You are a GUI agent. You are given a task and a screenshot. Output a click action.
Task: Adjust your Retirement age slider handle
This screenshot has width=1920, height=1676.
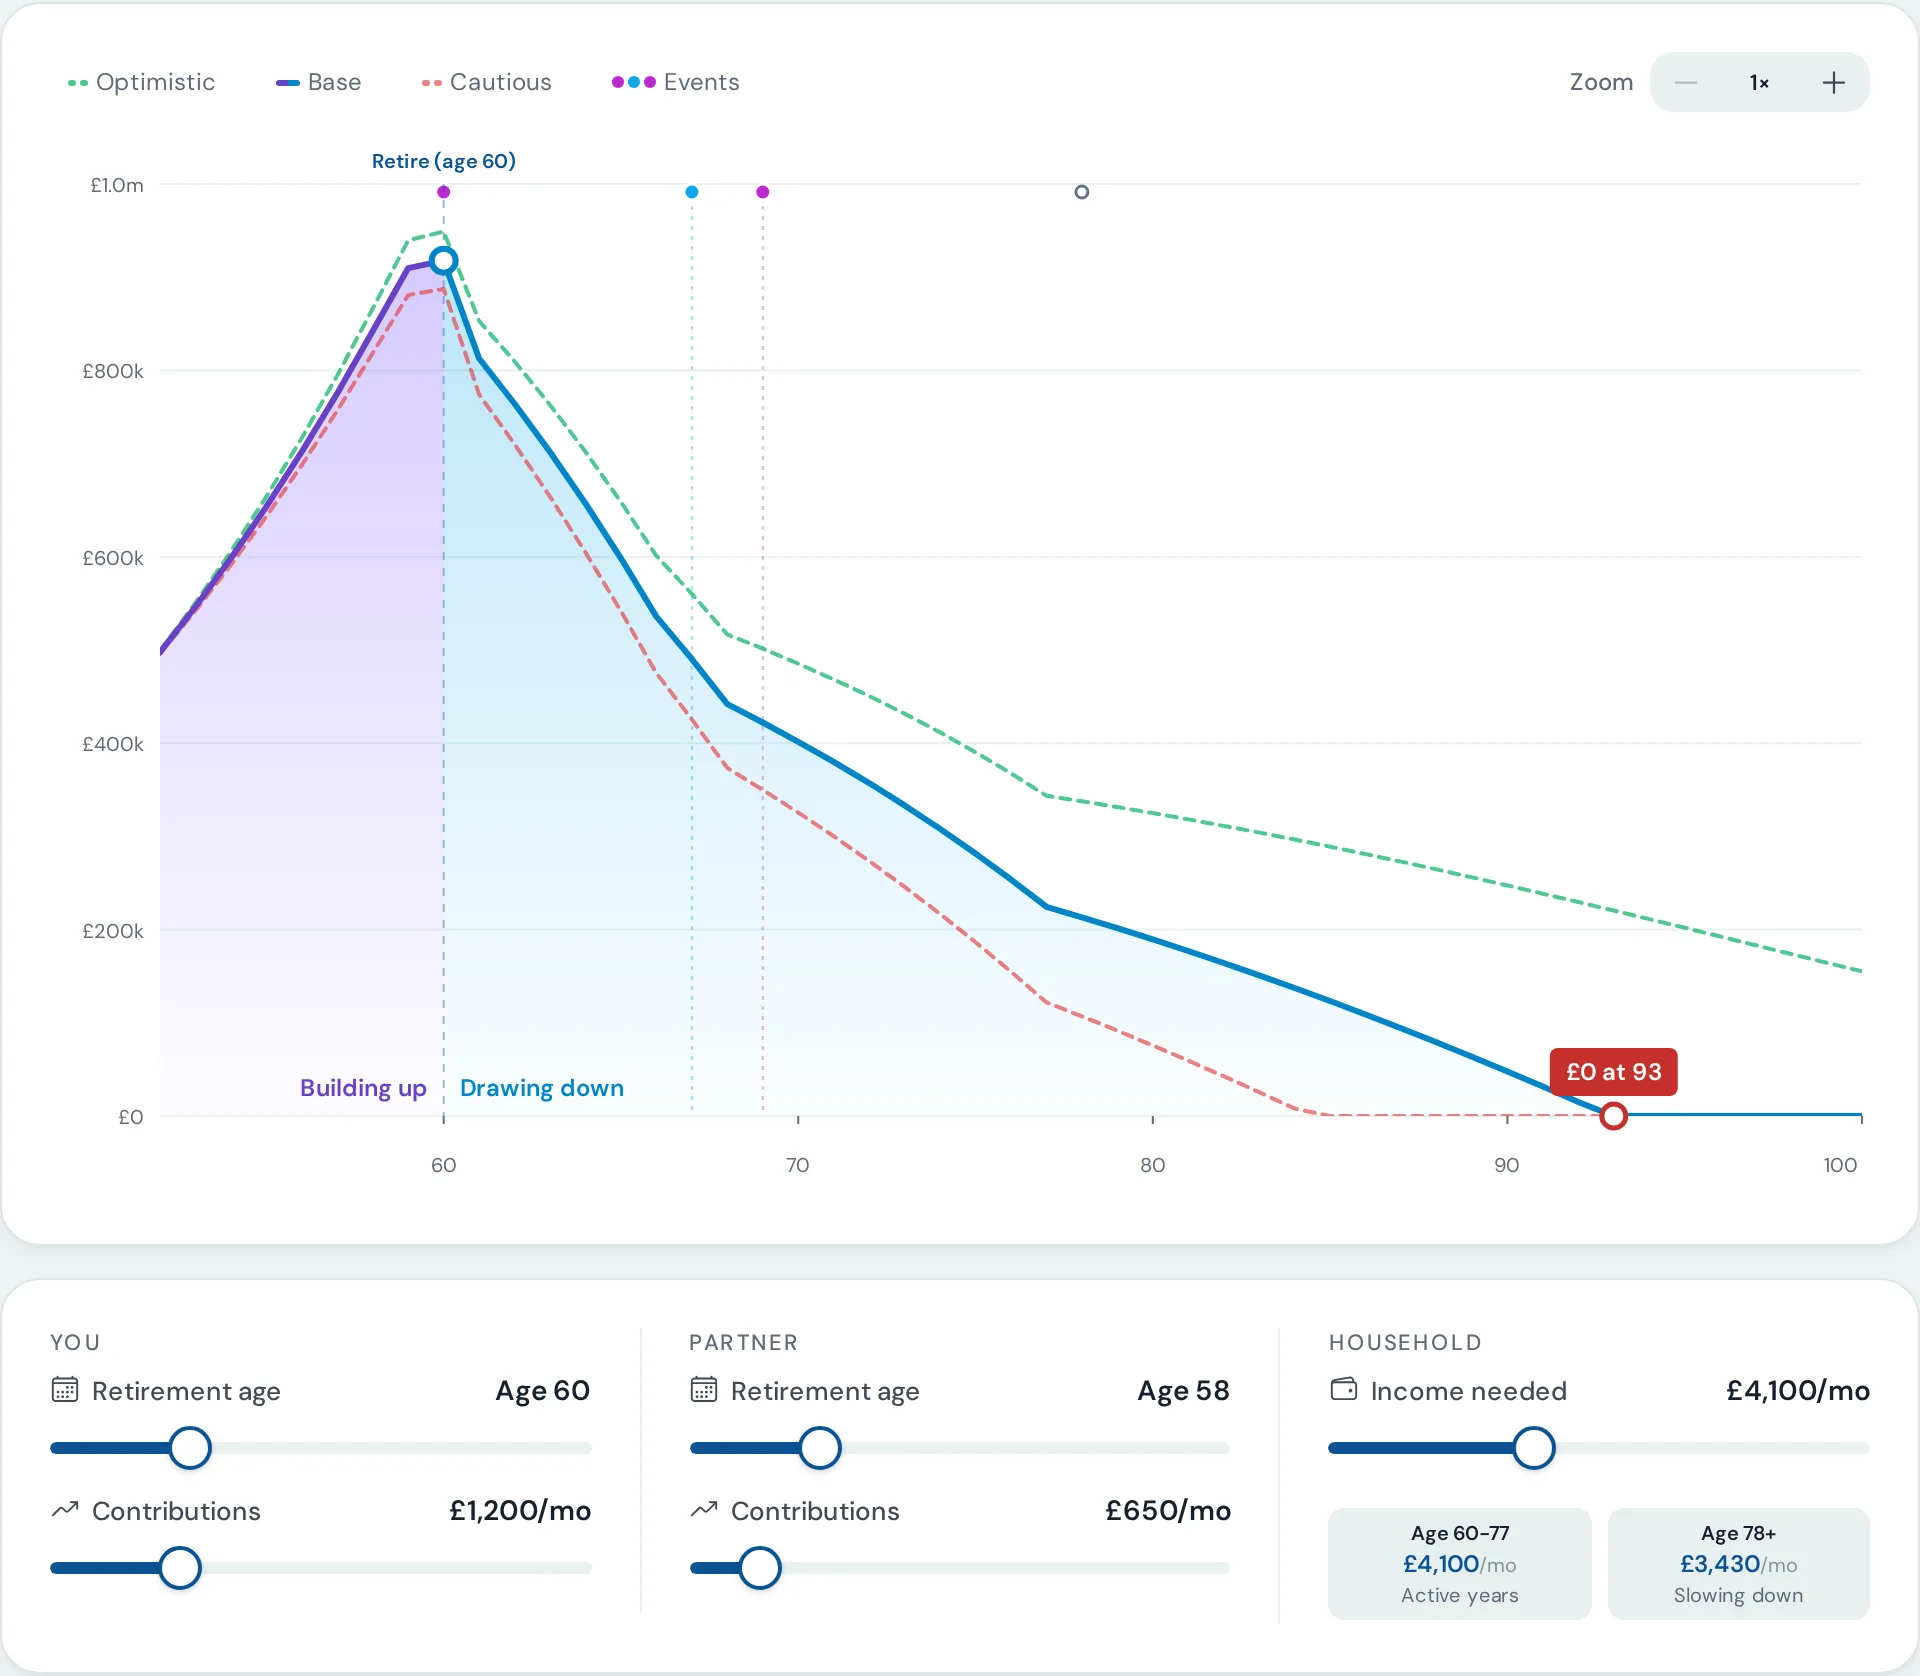[190, 1448]
